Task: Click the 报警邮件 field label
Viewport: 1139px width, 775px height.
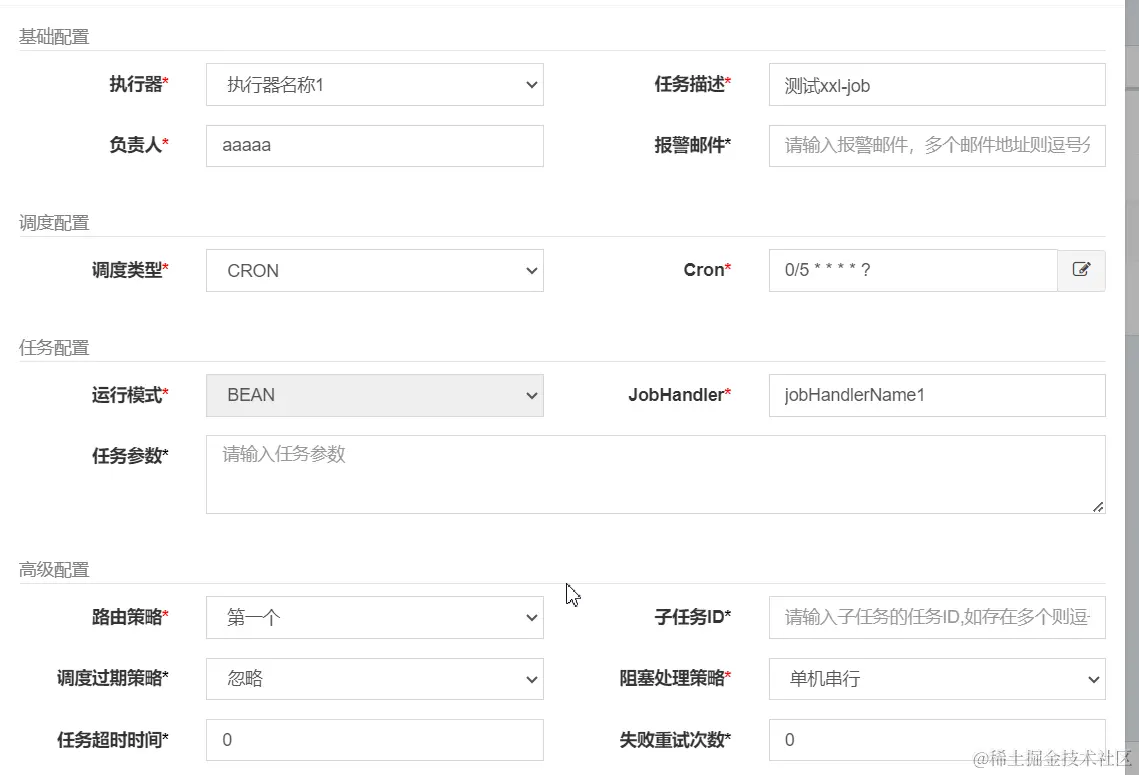Action: click(x=692, y=145)
